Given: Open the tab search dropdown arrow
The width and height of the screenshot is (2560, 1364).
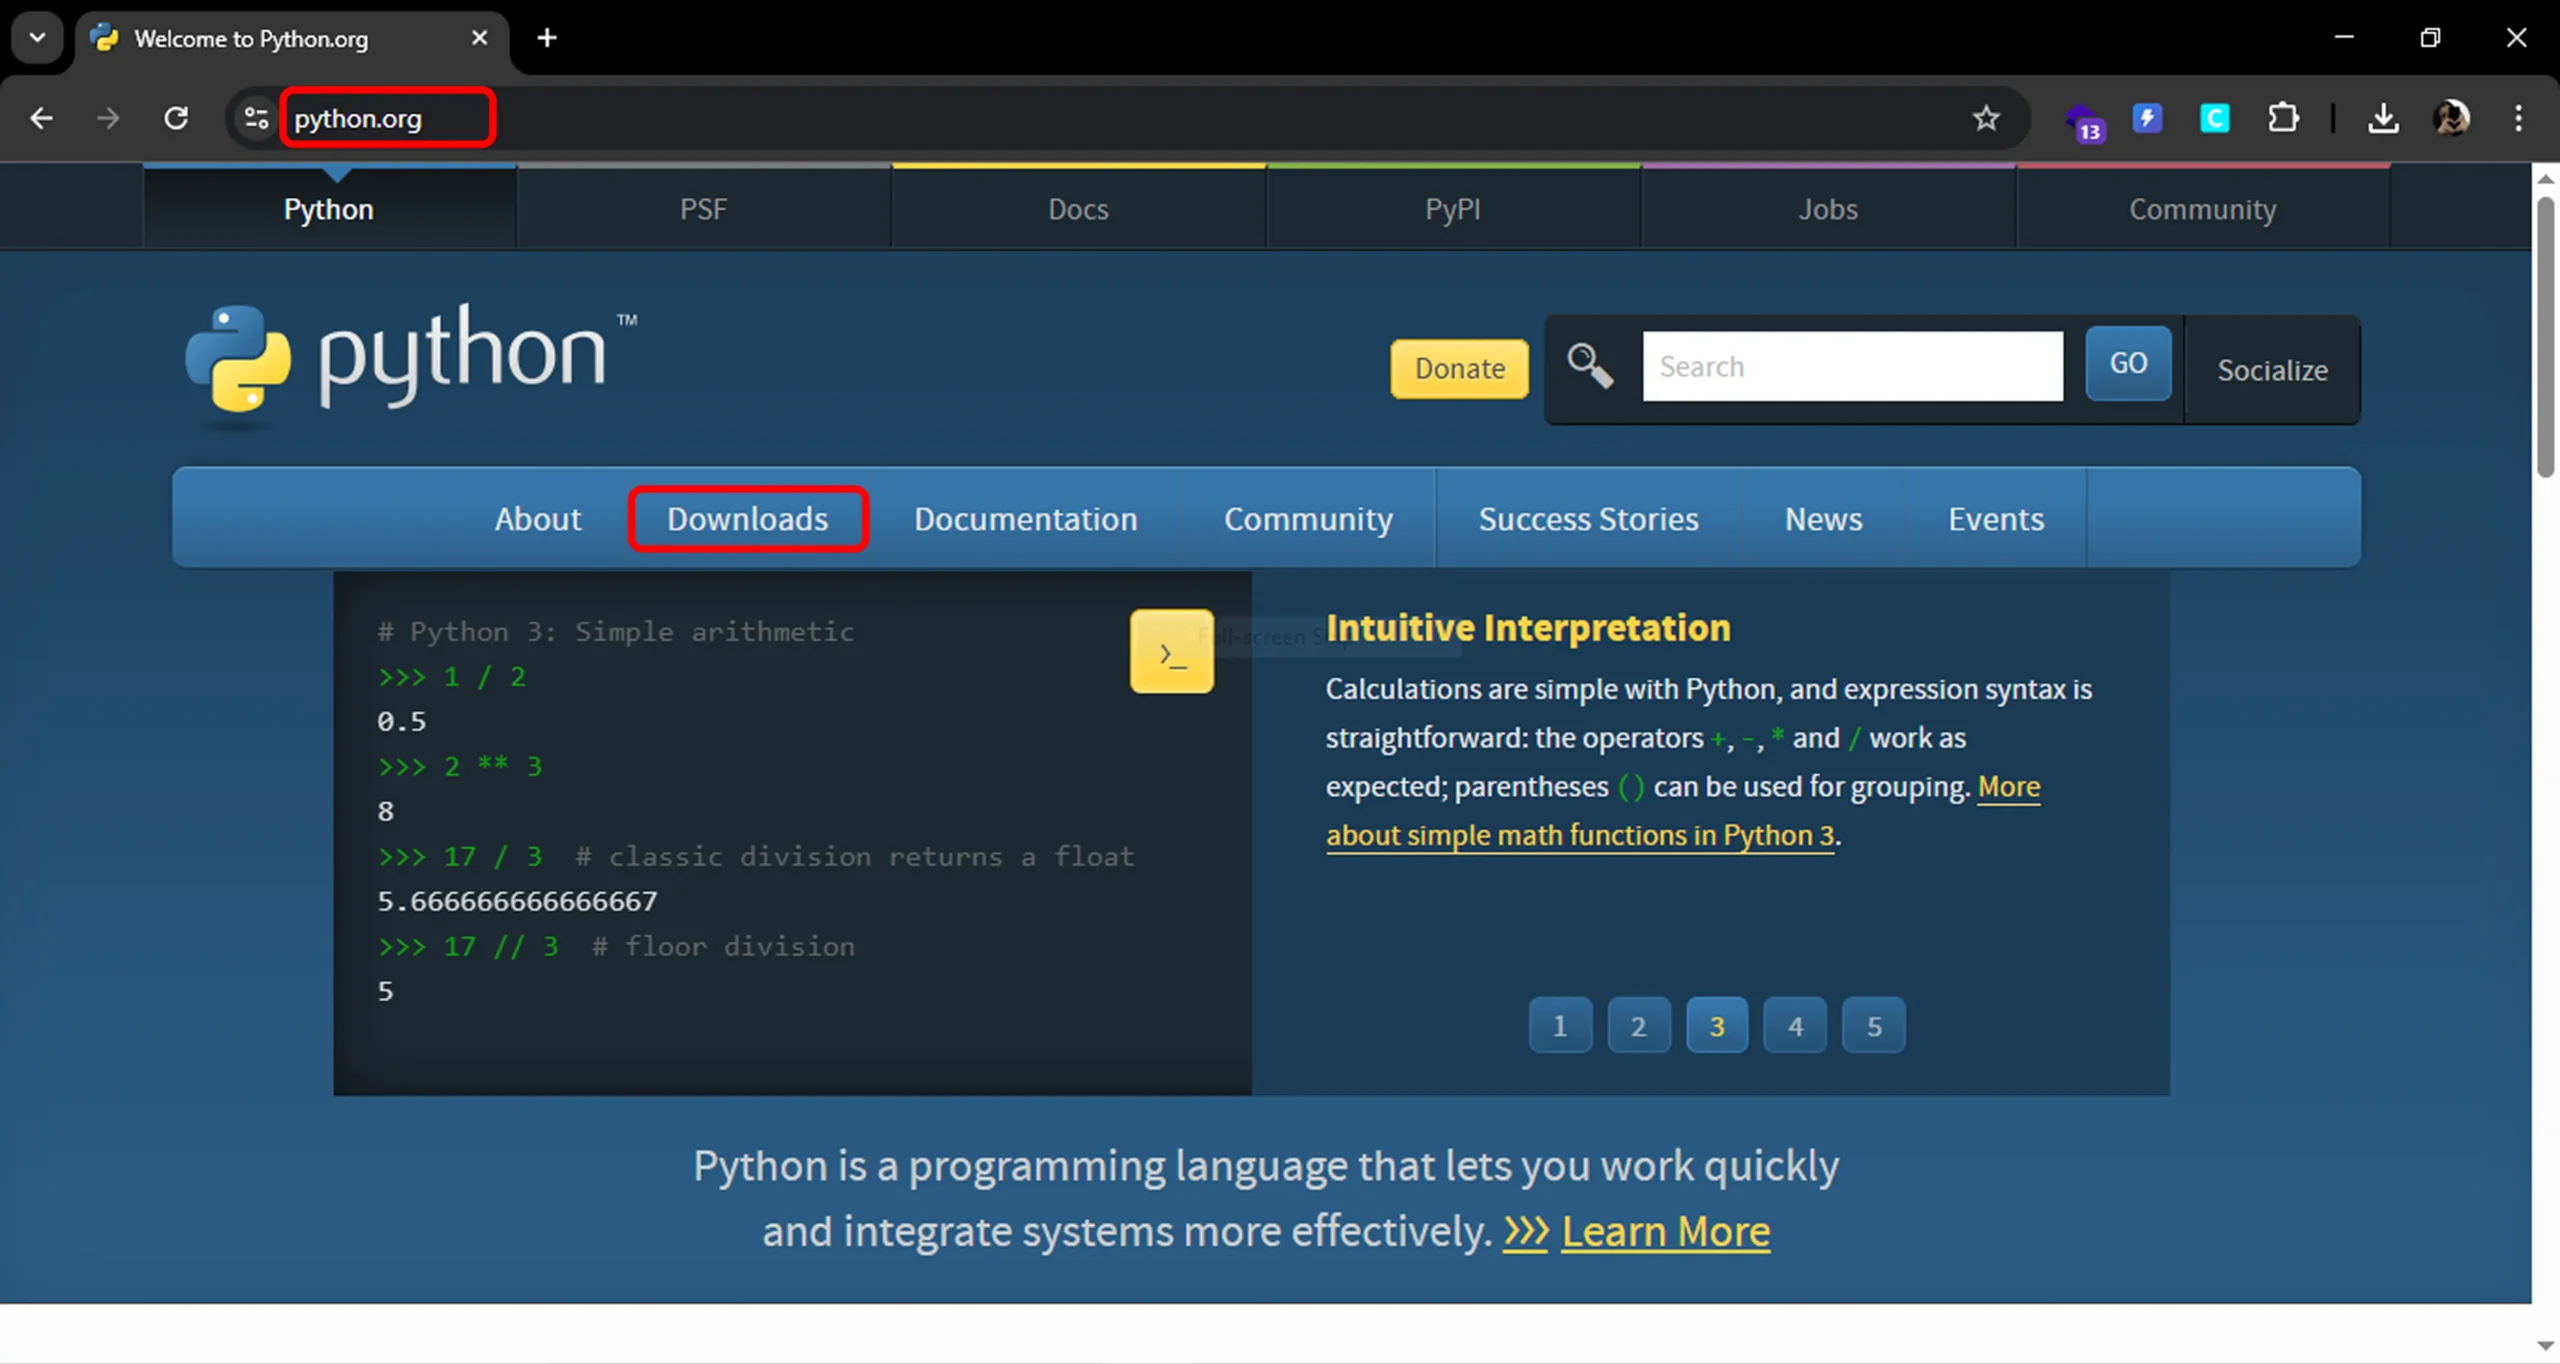Looking at the screenshot, I should [x=37, y=38].
